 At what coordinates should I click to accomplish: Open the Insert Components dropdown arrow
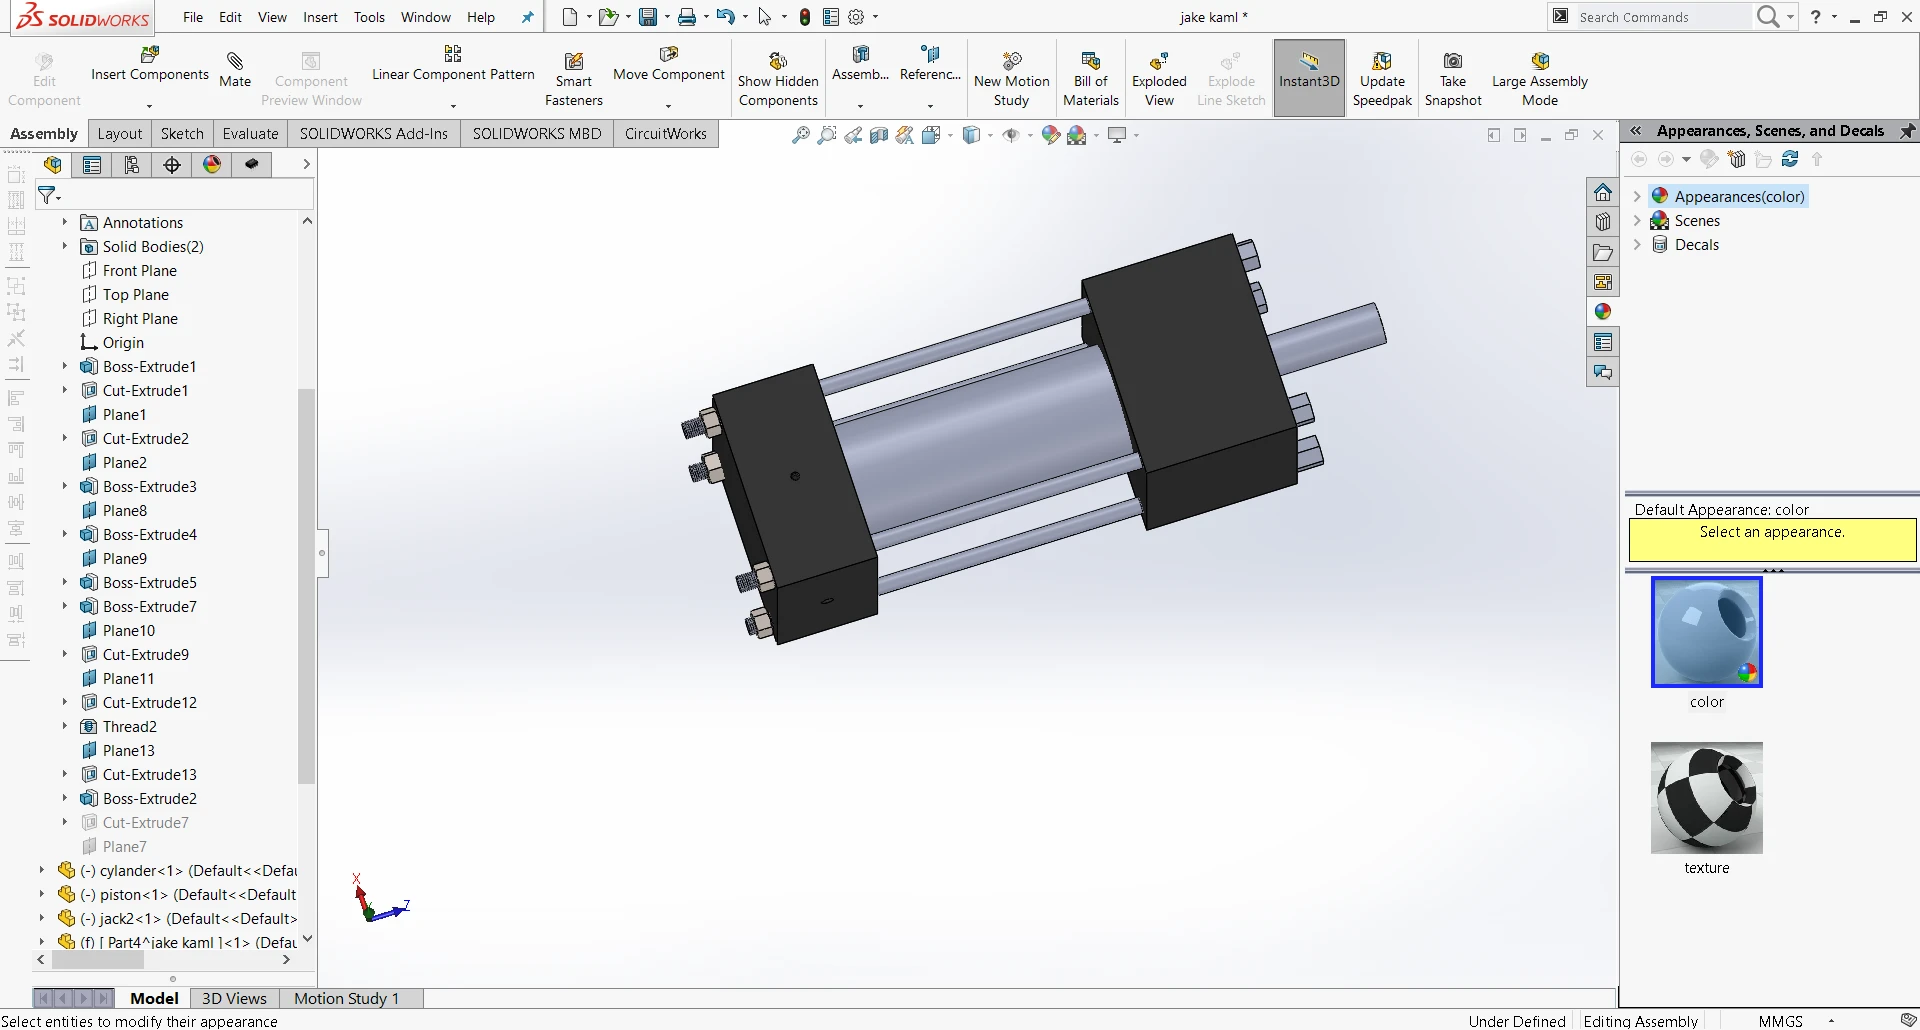(x=149, y=106)
